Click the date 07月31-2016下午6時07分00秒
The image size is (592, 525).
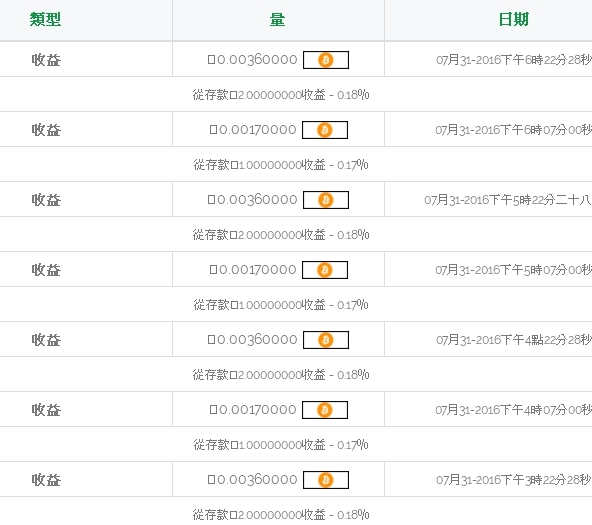click(x=513, y=130)
